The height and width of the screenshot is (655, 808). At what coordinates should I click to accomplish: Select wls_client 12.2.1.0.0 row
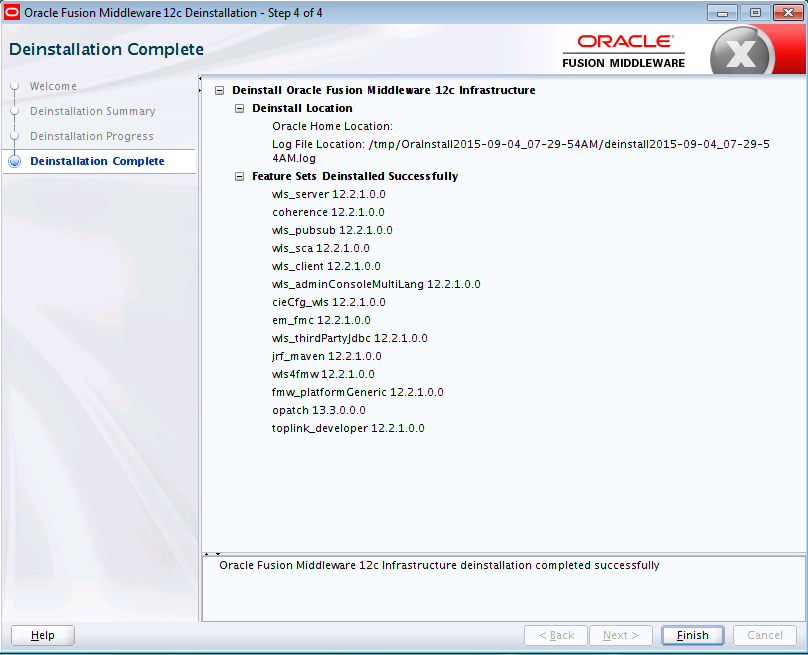[326, 266]
